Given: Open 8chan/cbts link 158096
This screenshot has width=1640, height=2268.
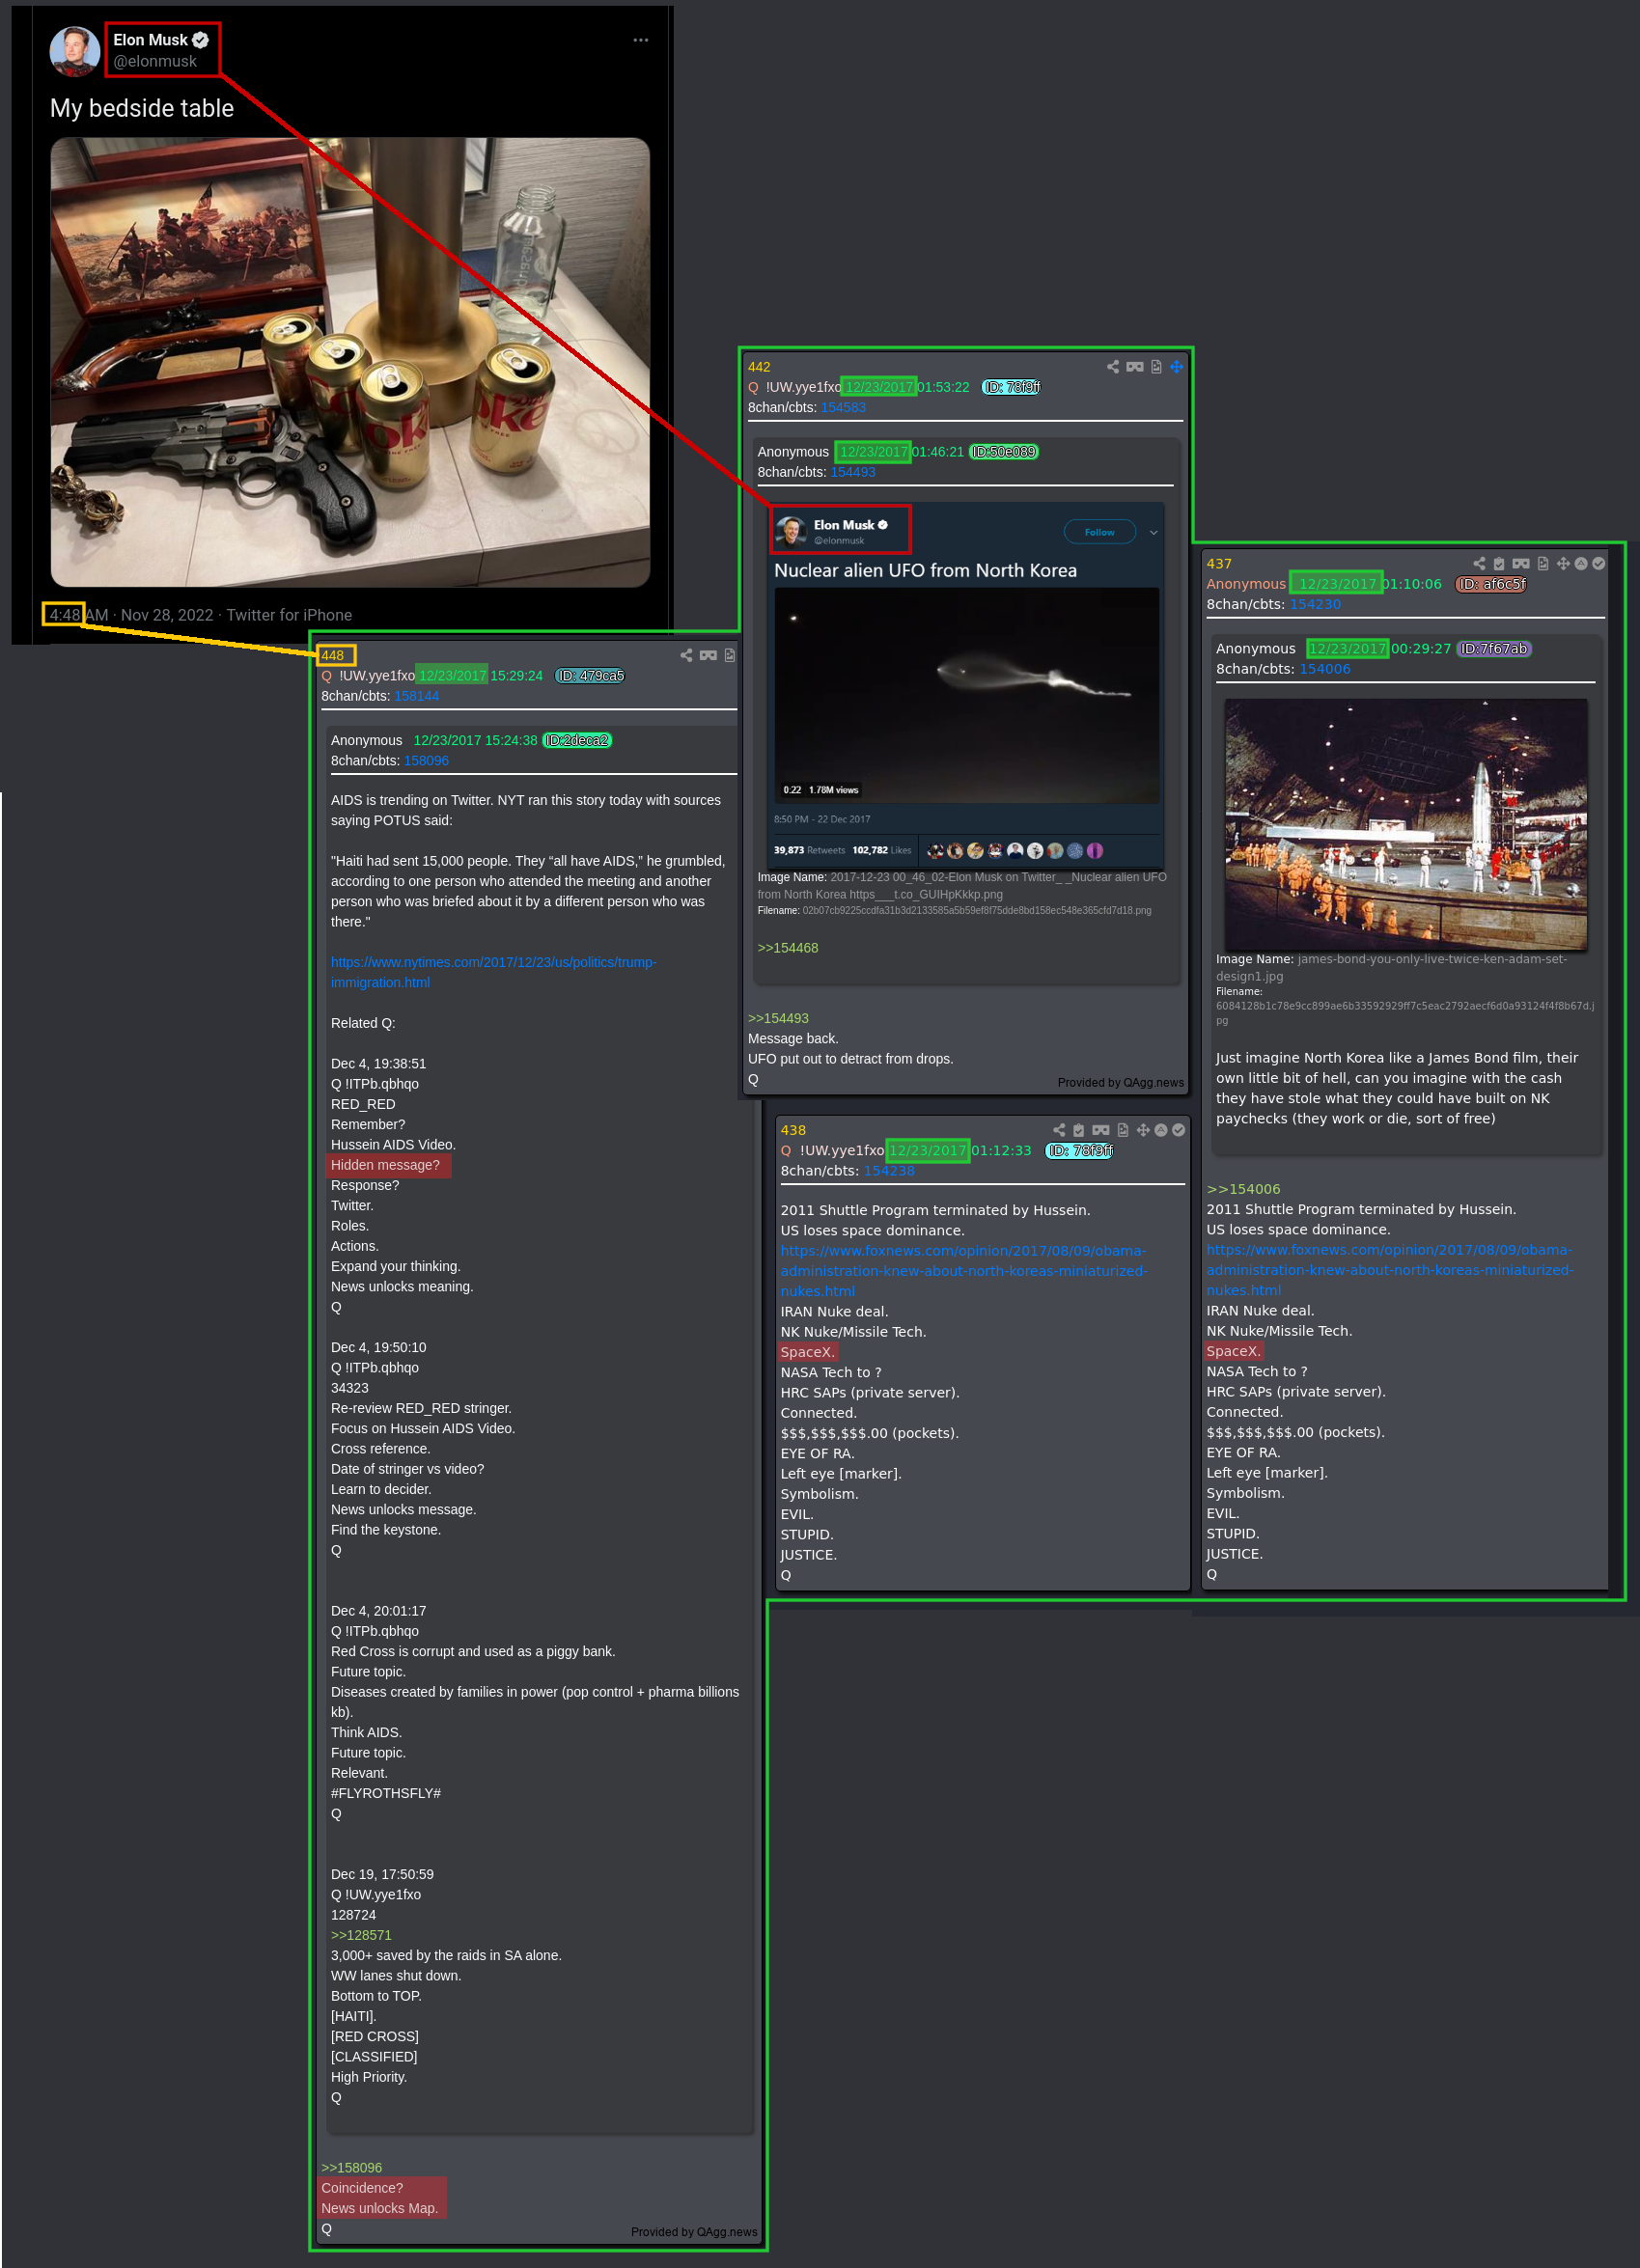Looking at the screenshot, I should point(427,761).
